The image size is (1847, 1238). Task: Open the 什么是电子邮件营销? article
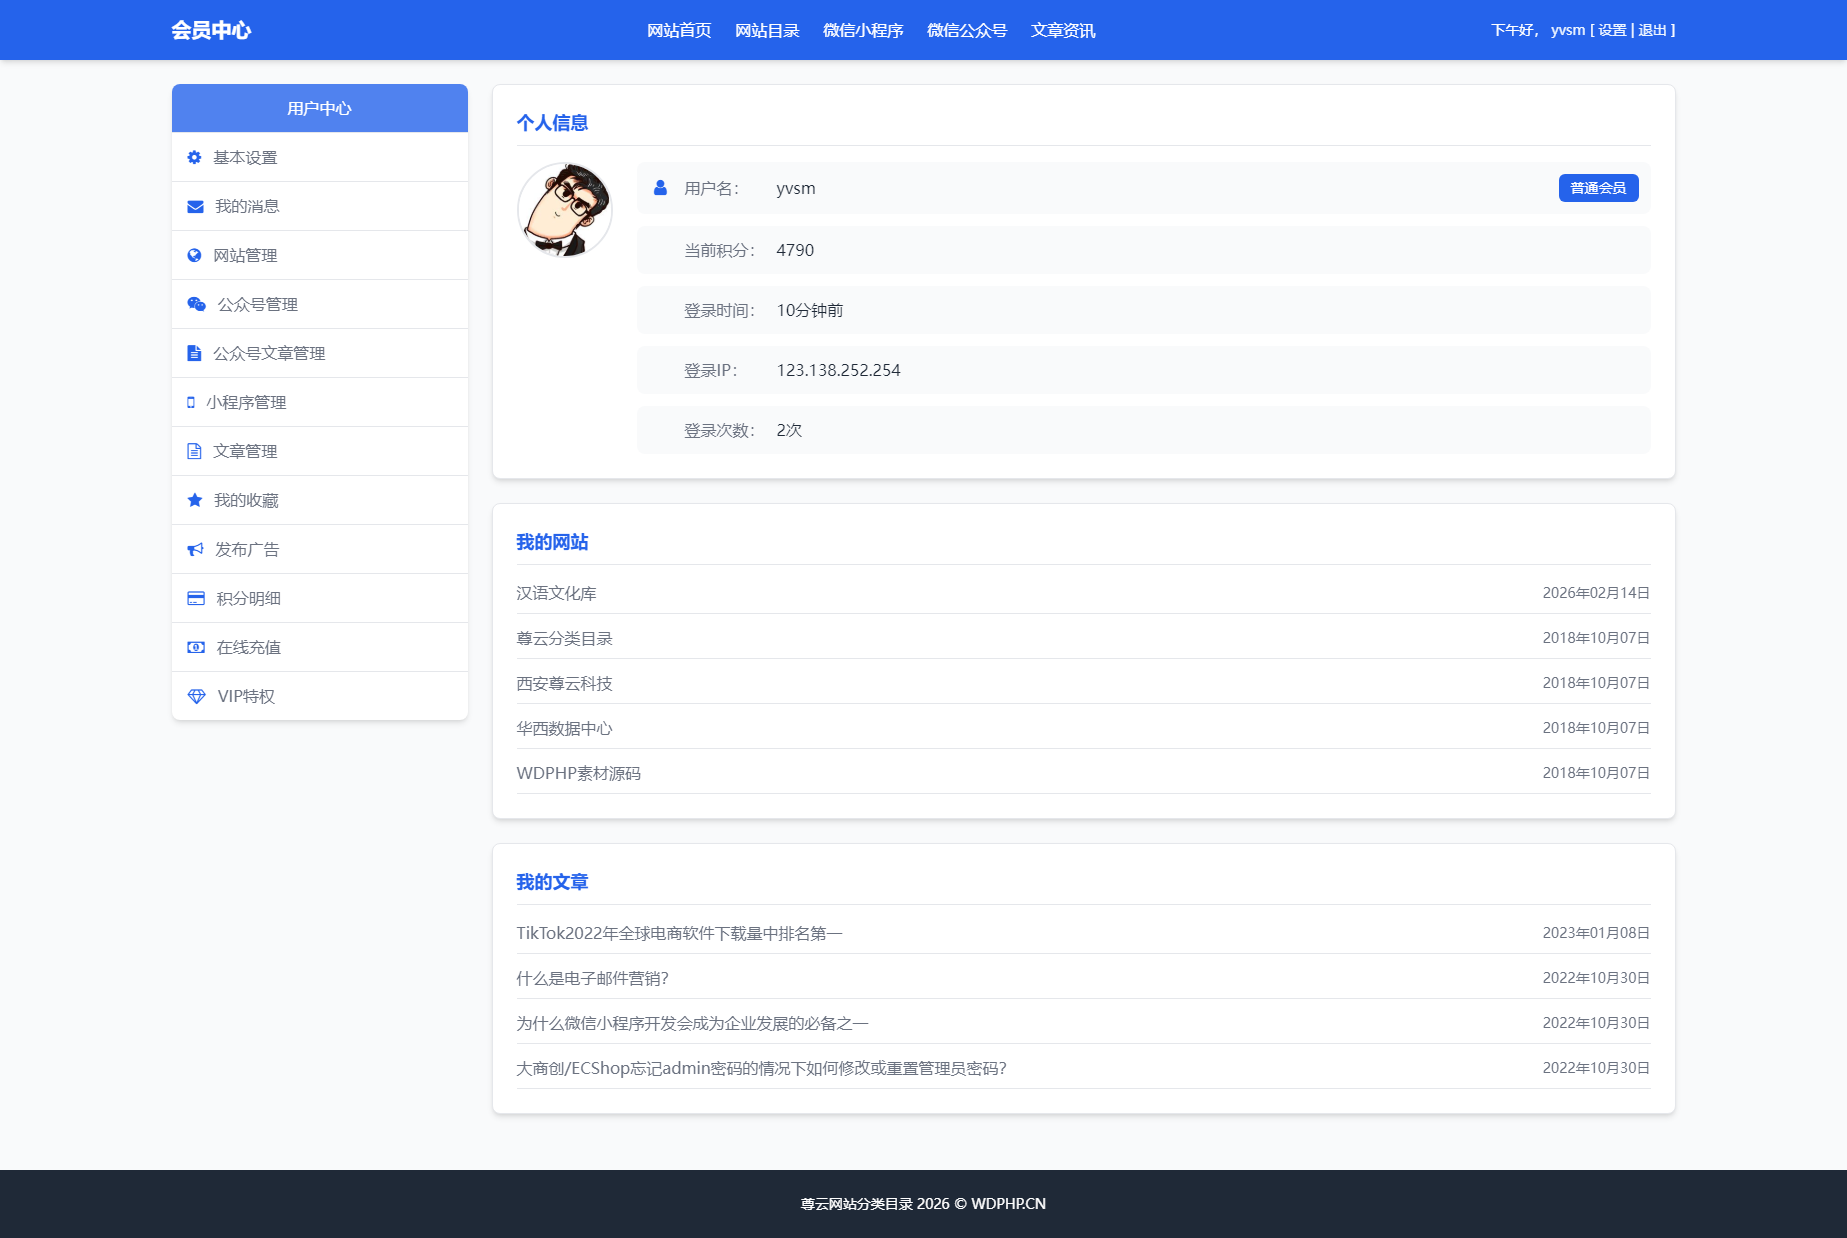click(x=592, y=978)
